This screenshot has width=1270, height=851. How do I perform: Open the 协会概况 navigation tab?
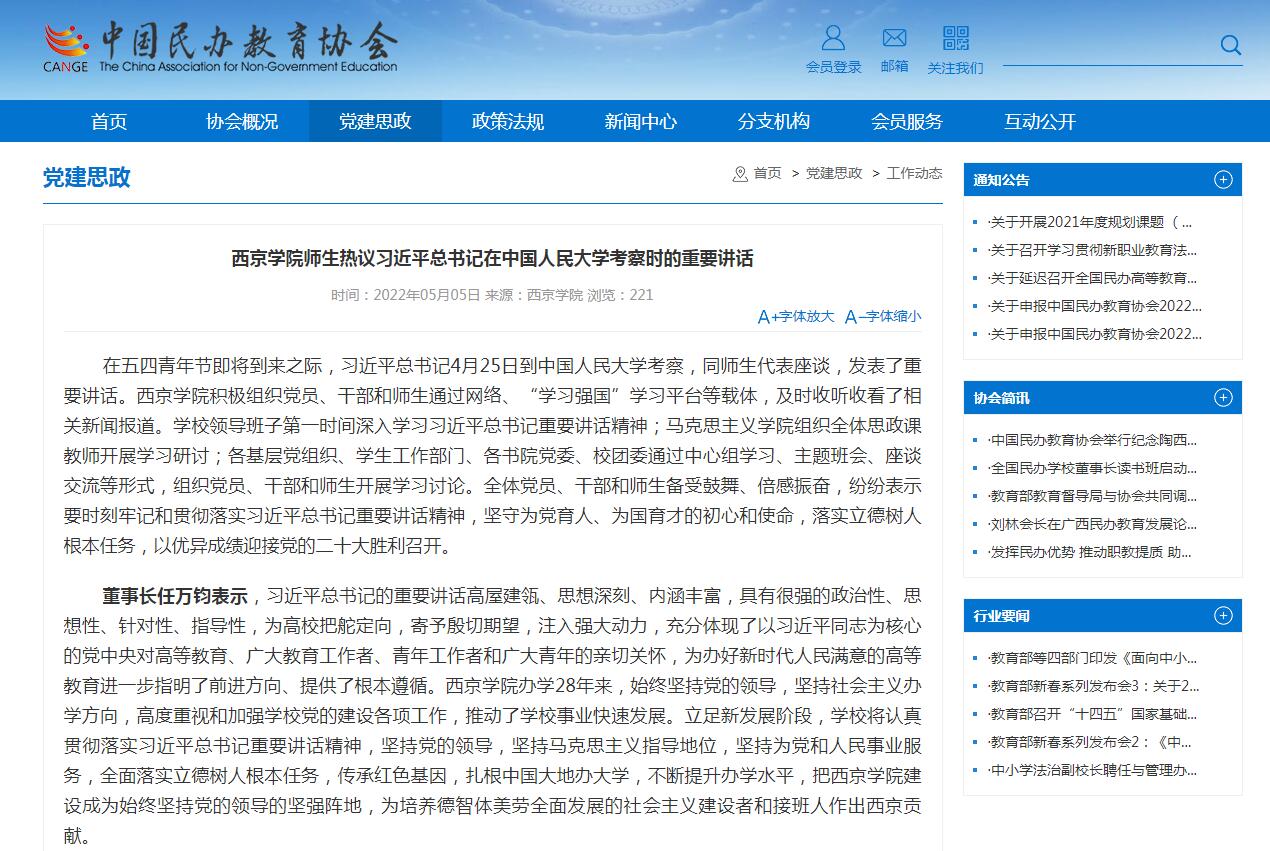(x=242, y=122)
